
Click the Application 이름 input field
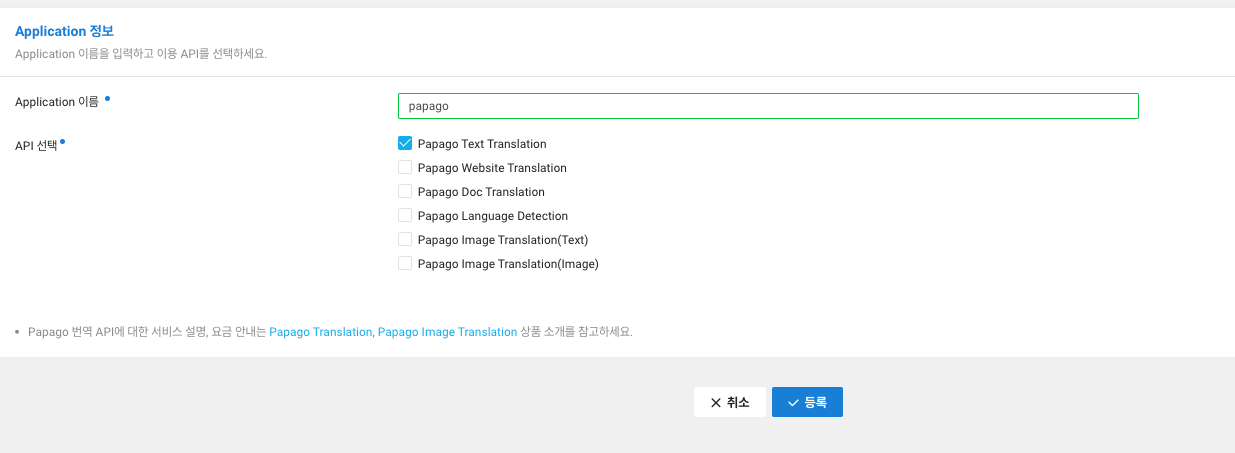pos(768,106)
